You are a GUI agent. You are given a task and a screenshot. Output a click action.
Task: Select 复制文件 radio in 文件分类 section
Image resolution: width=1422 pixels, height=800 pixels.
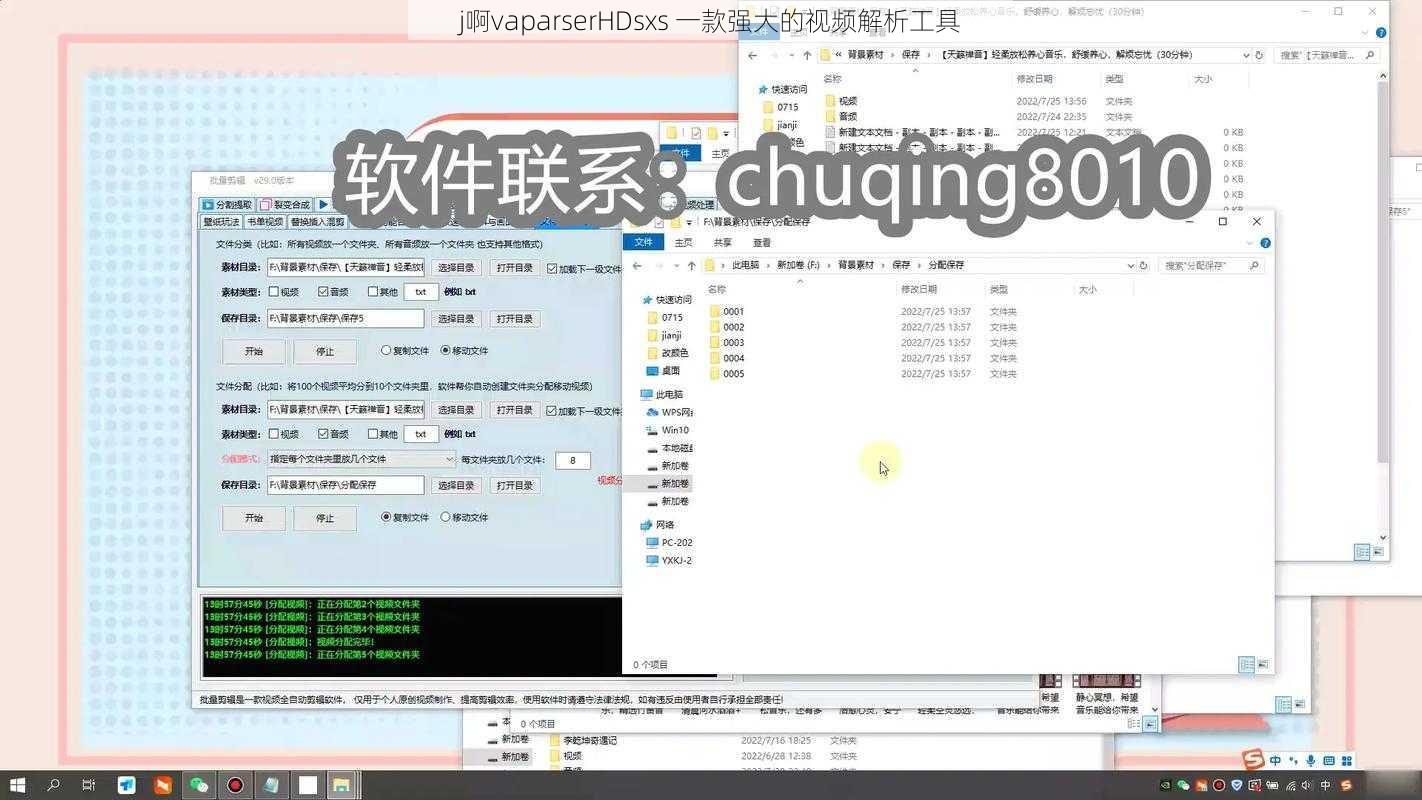[386, 350]
